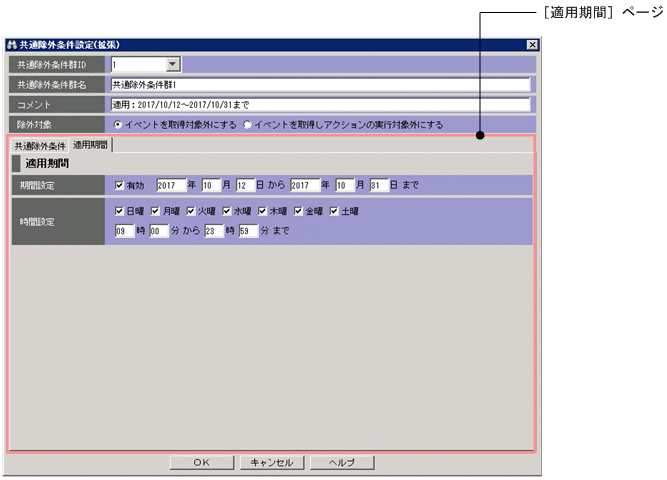The image size is (667, 480).
Task: Close the 共通除外条件設定(拡張) dialog
Action: click(x=532, y=45)
